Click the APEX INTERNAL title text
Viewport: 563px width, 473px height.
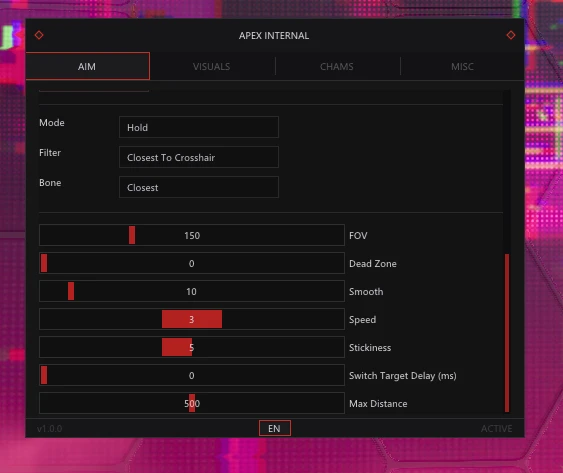pyautogui.click(x=274, y=36)
